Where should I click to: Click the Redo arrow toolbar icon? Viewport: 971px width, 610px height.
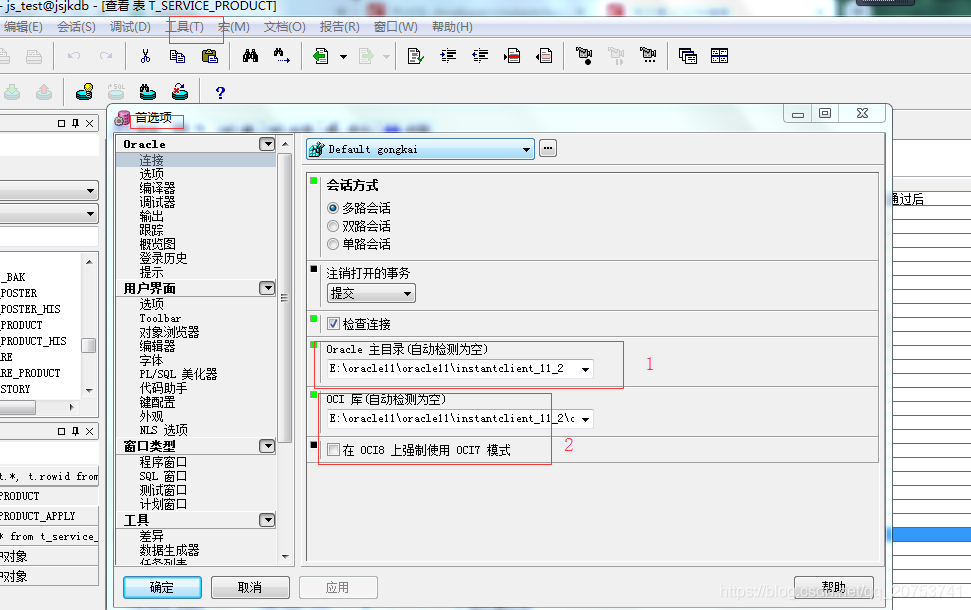(x=106, y=56)
